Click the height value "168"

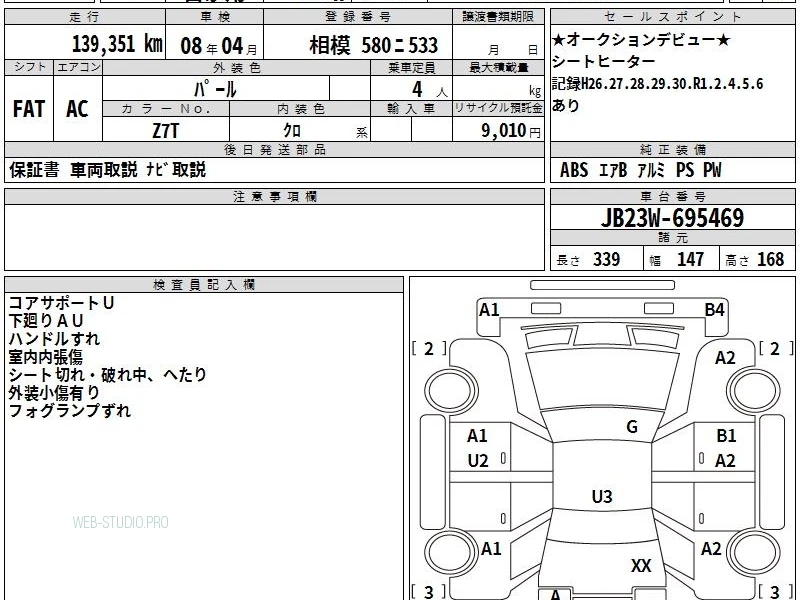pos(770,259)
